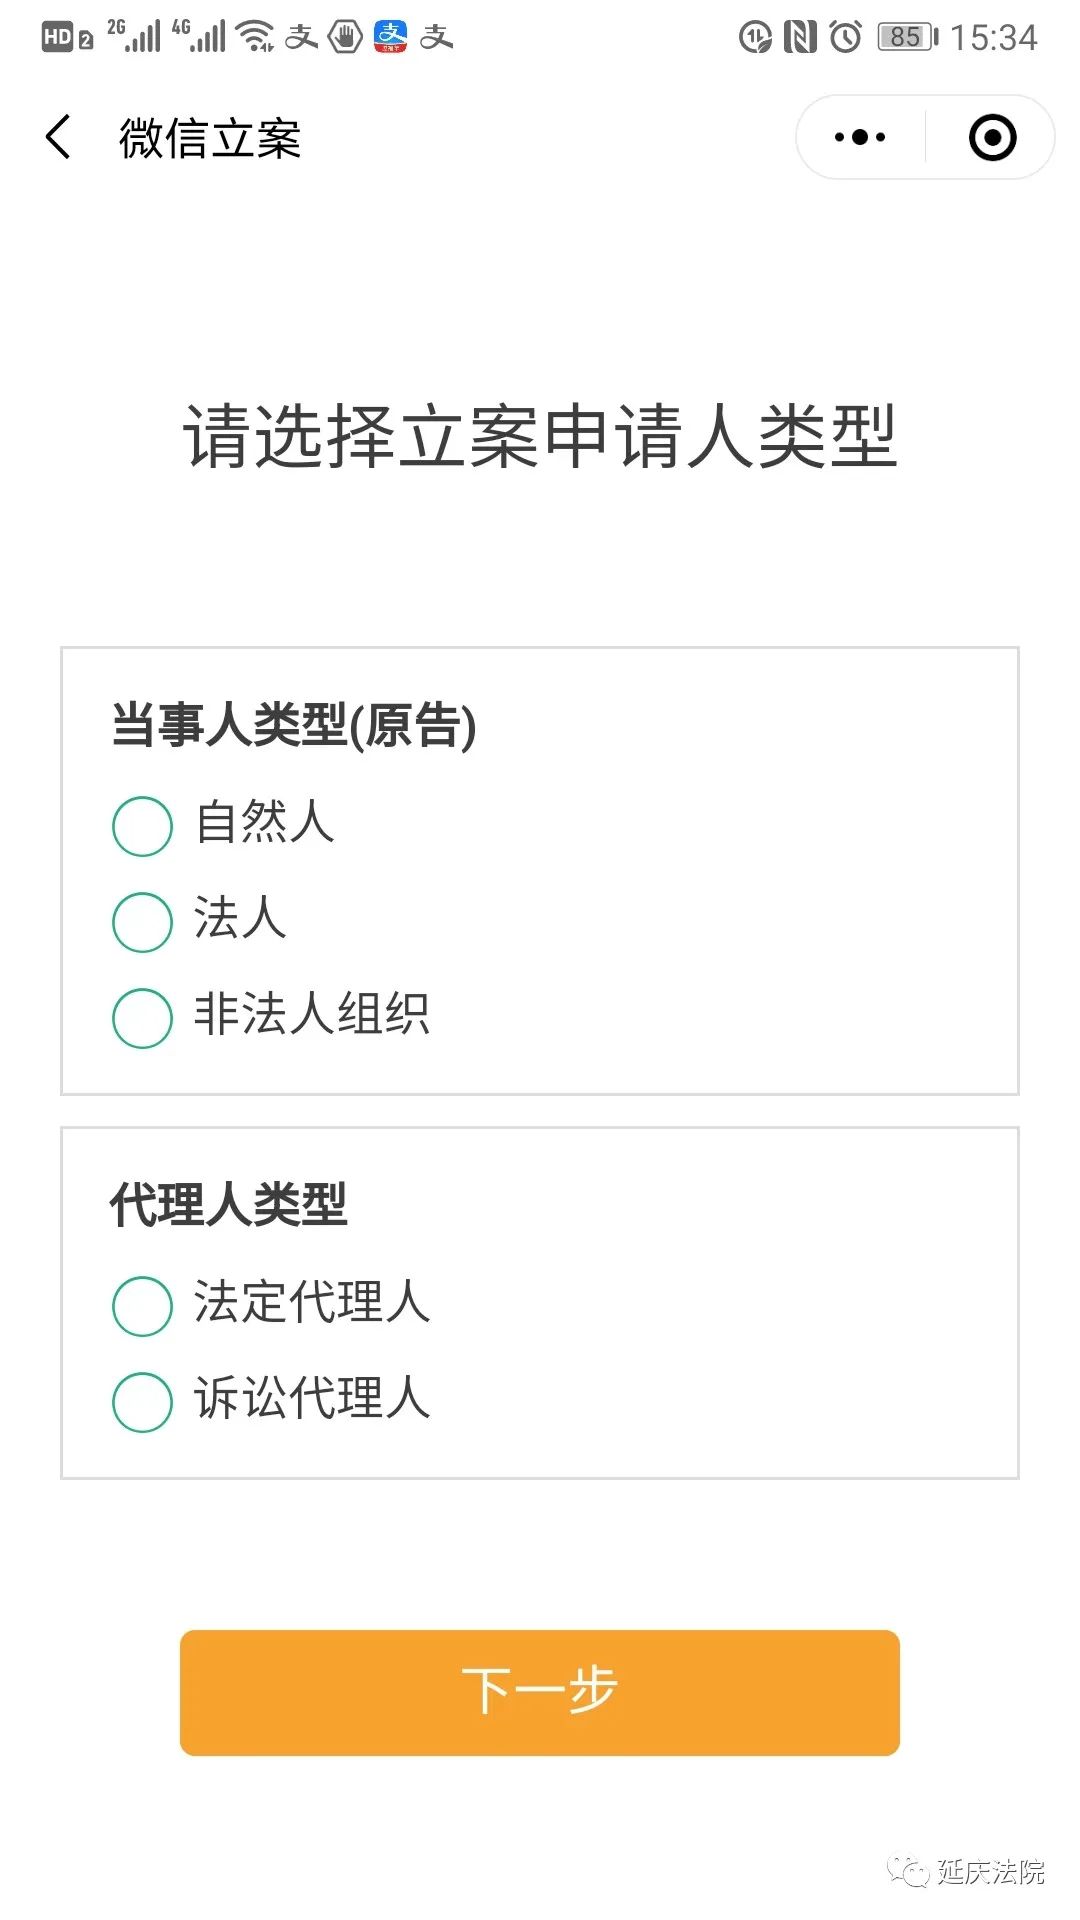Select 法定代理人 as agent type
This screenshot has width=1080, height=1920.
(x=143, y=1306)
